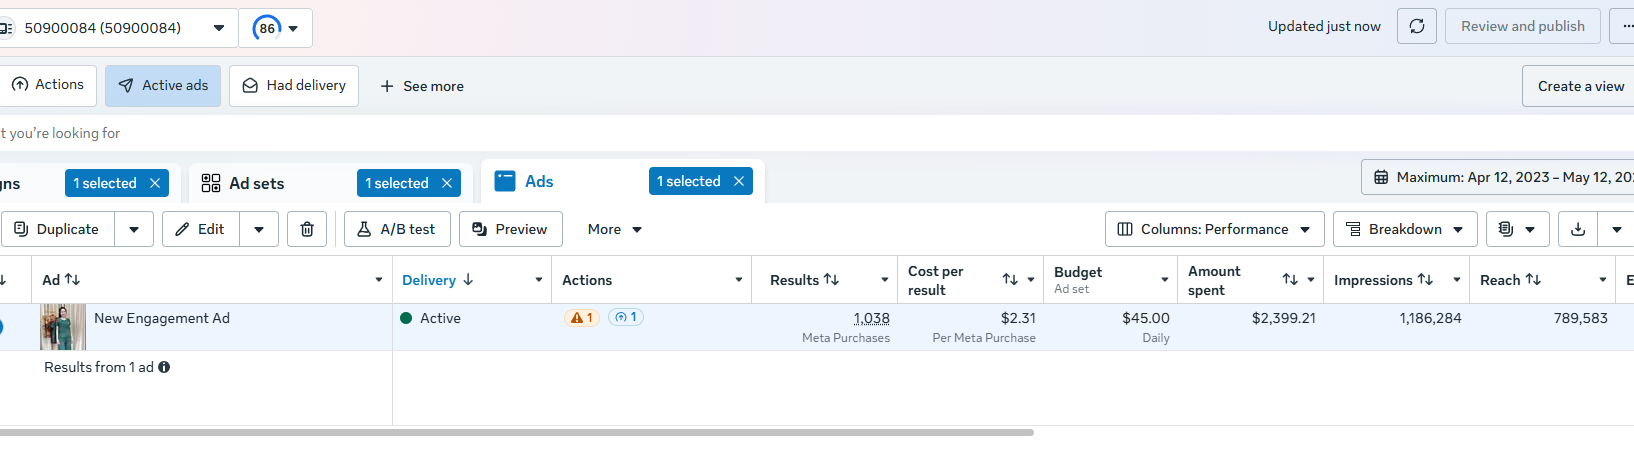Open the Actions filter view
The image size is (1634, 463).
coord(48,85)
